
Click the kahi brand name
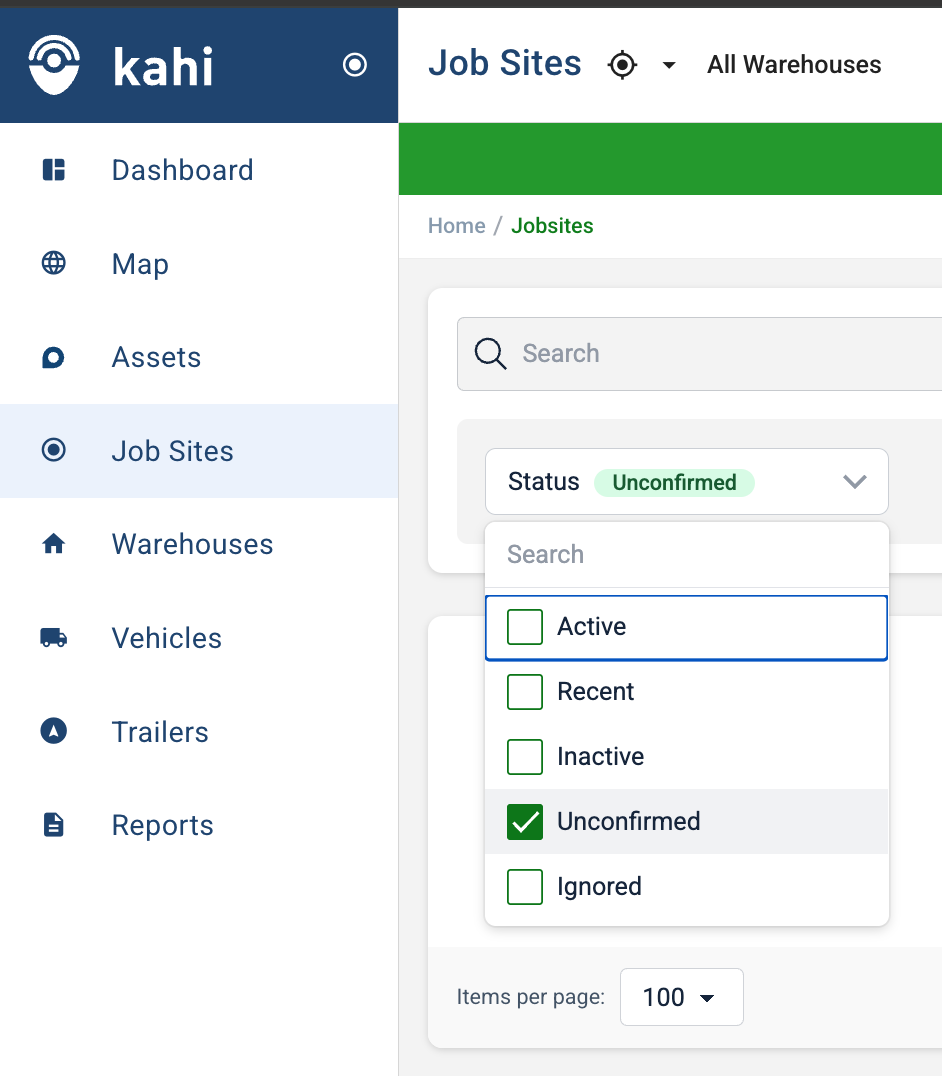[163, 67]
